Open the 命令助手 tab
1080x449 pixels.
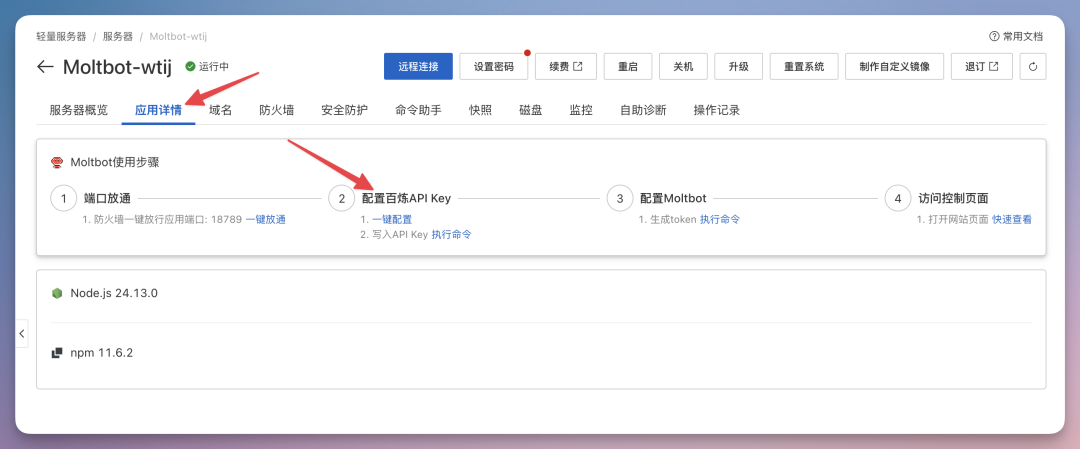click(418, 110)
